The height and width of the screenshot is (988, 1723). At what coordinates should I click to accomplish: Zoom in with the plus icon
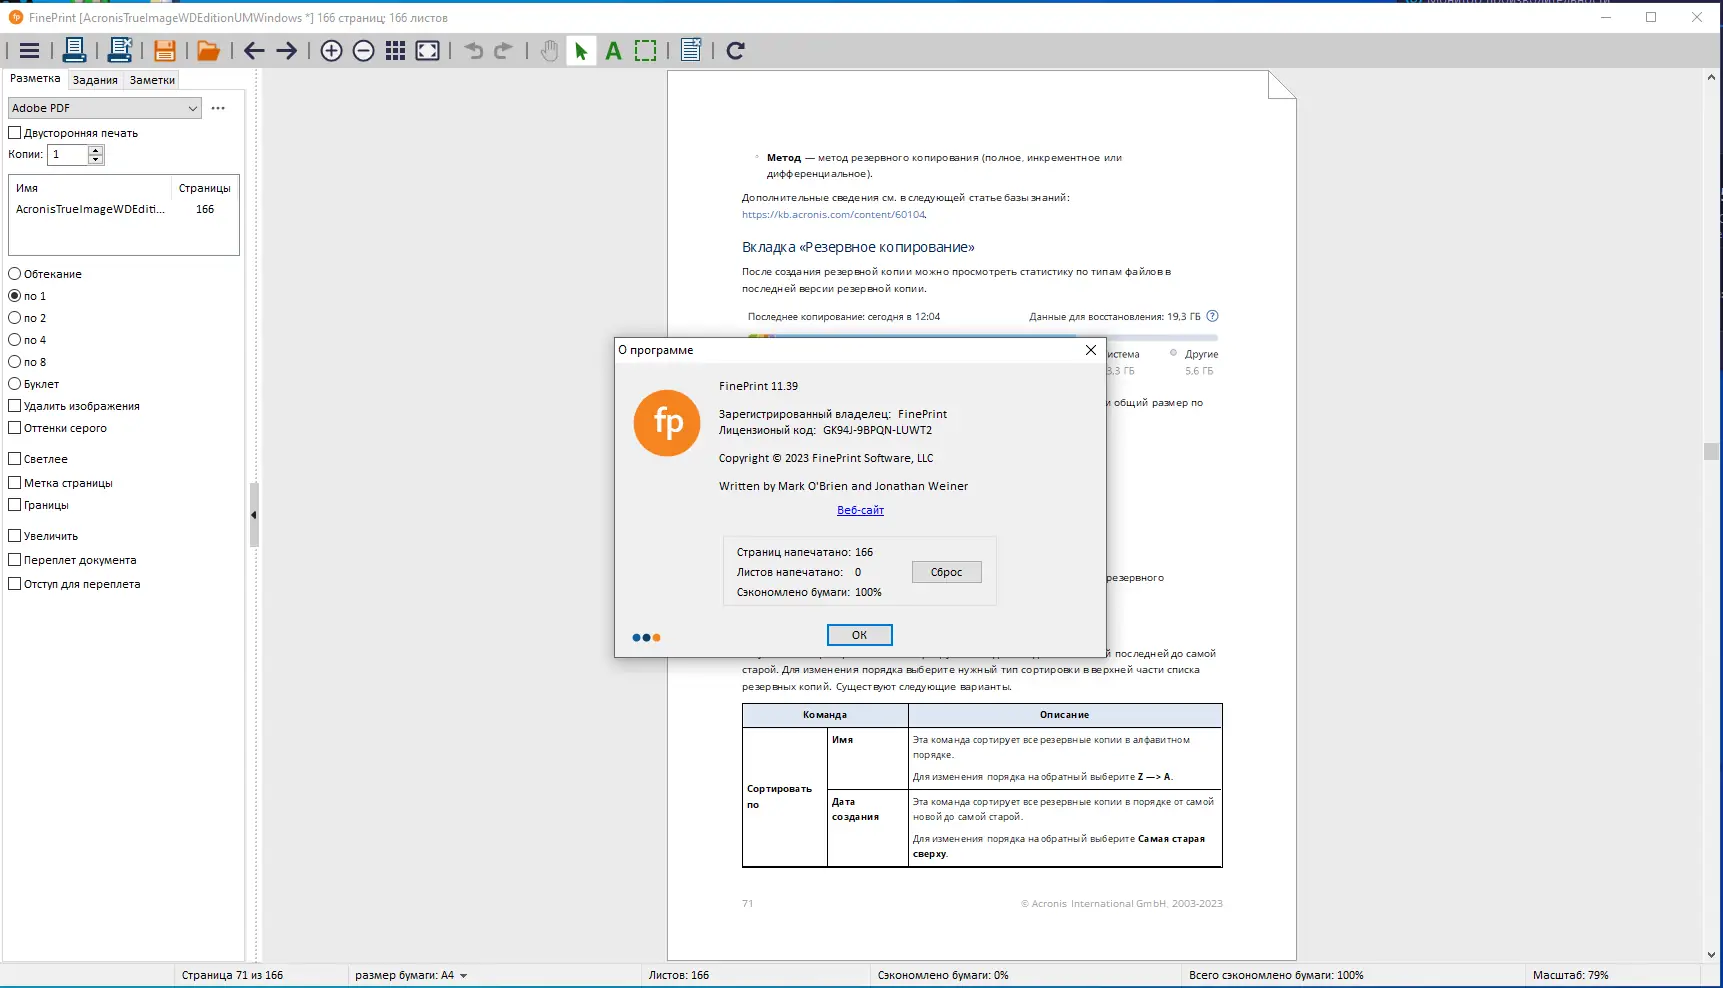coord(332,51)
